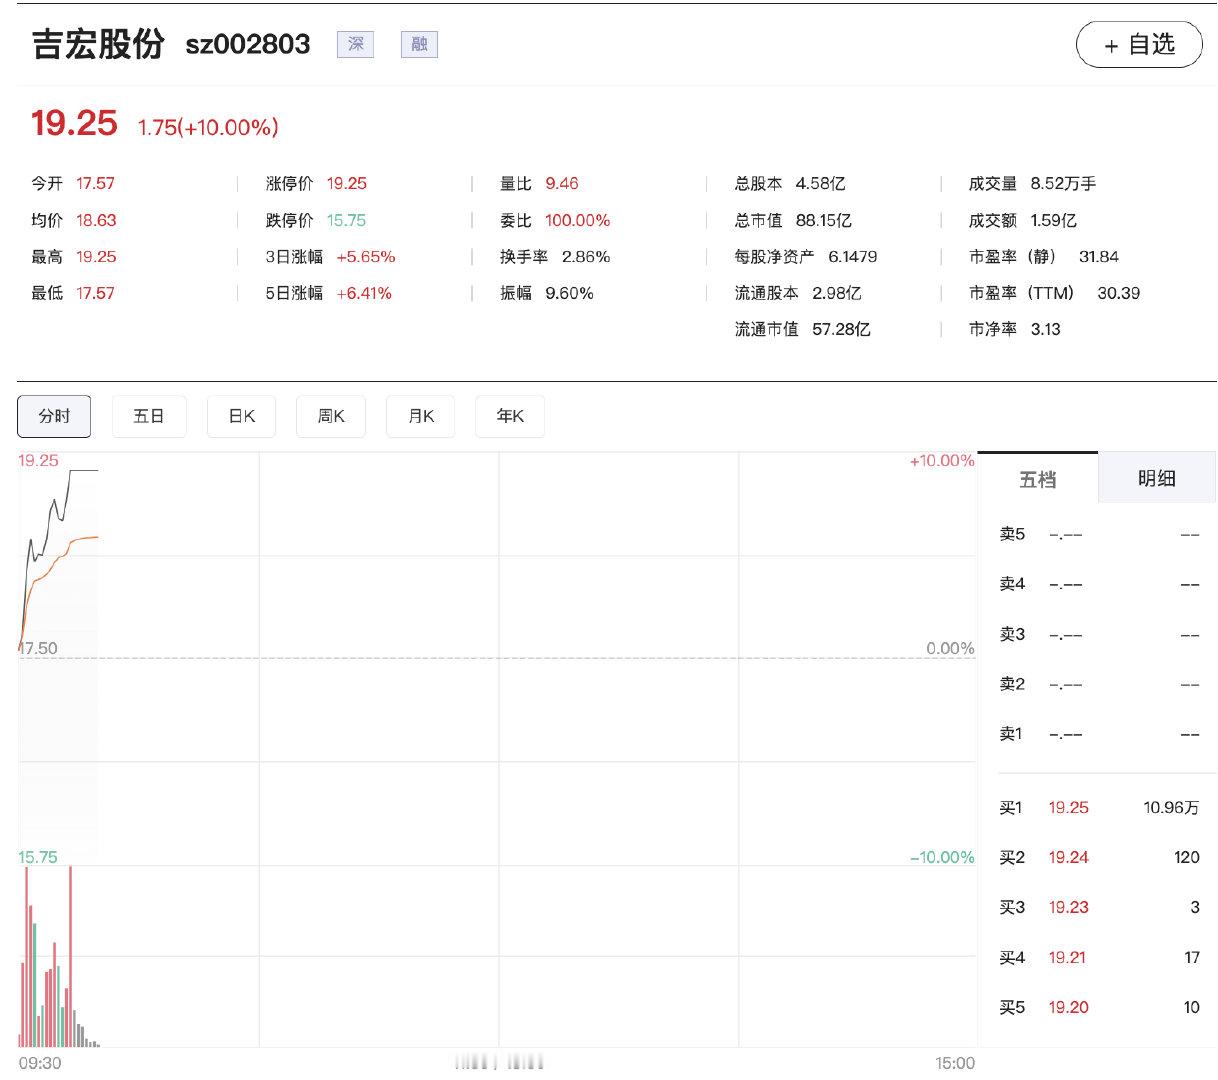Click +10.00% axis label on chart
The height and width of the screenshot is (1080, 1218).
[x=941, y=461]
